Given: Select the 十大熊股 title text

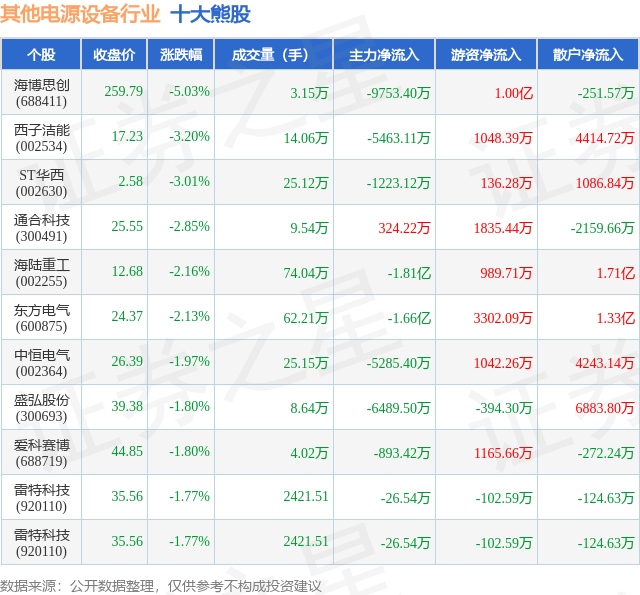Looking at the screenshot, I should (210, 14).
